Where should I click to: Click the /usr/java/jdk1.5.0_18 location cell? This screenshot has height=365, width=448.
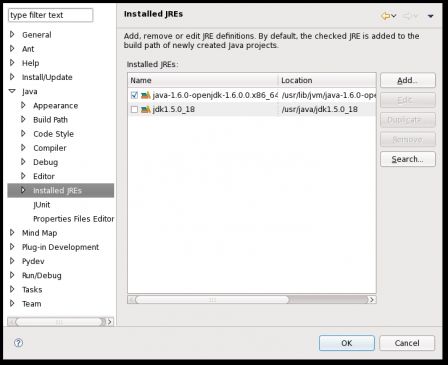coord(320,109)
